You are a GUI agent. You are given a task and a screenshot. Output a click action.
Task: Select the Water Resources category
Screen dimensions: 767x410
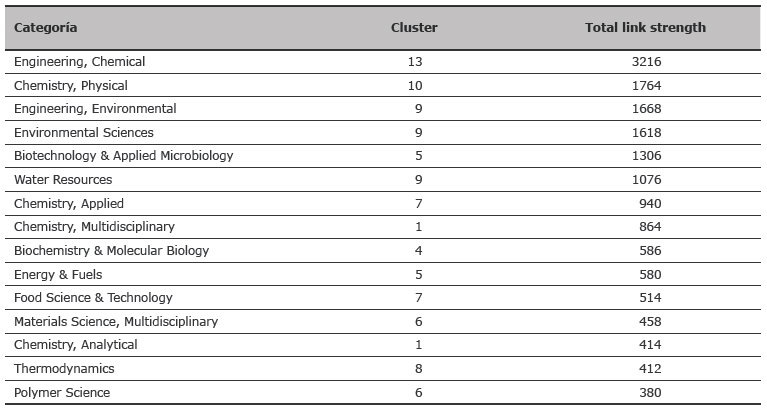click(63, 180)
